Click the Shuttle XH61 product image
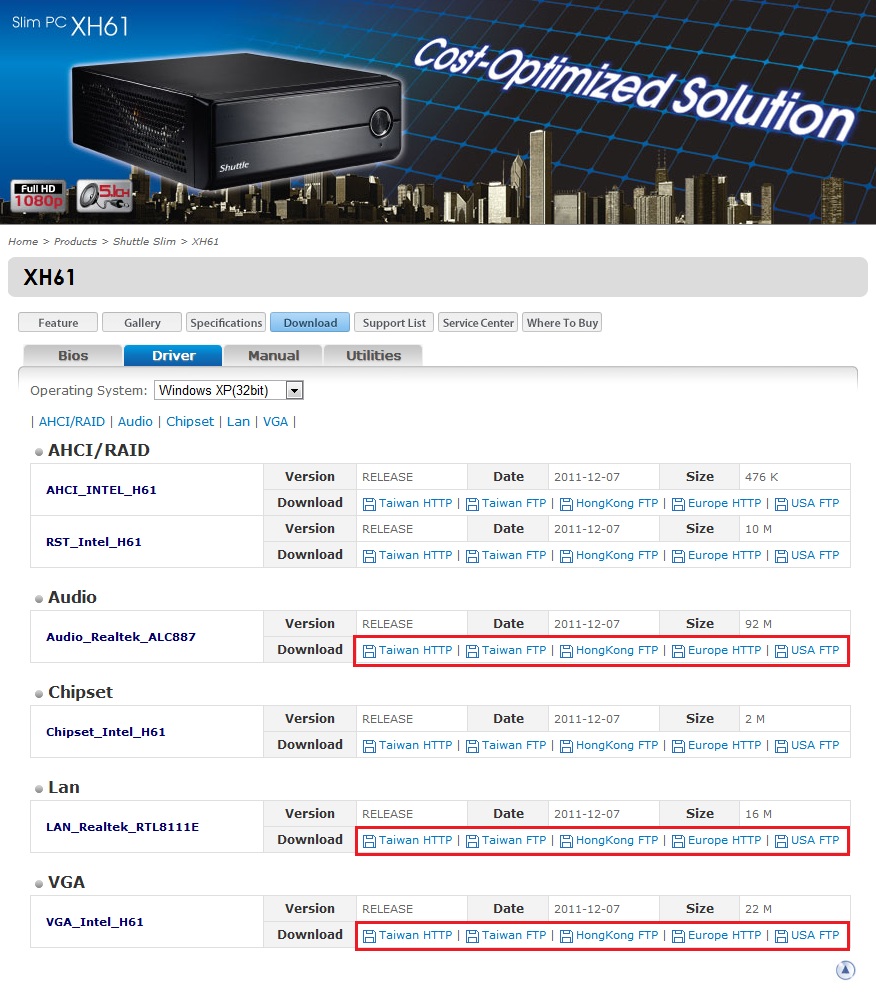 point(238,120)
